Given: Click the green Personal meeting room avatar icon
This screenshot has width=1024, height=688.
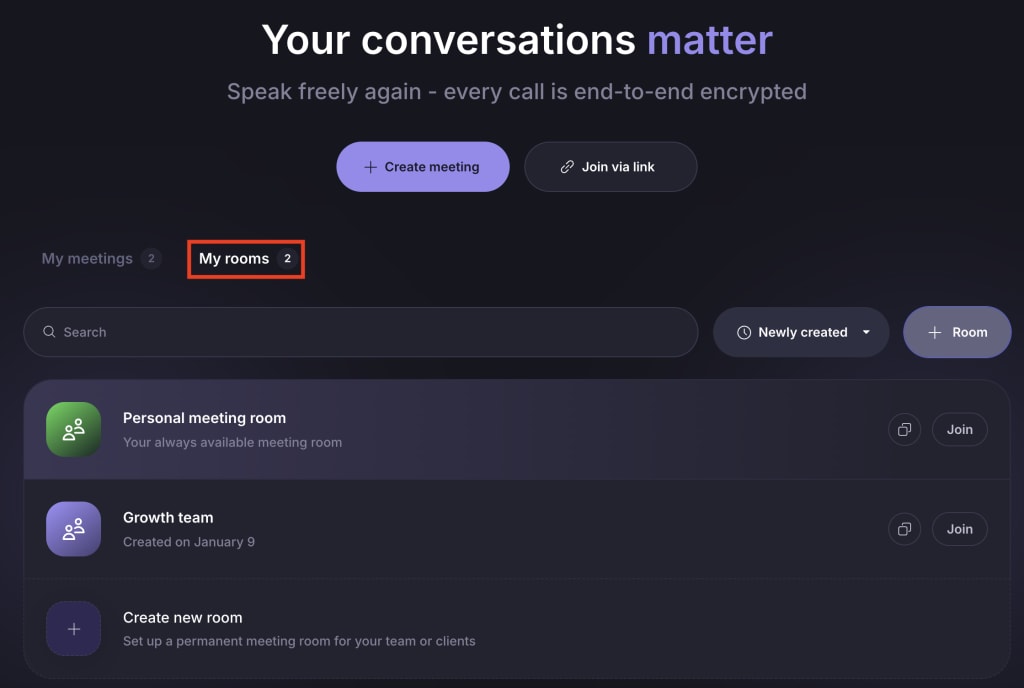Looking at the screenshot, I should pyautogui.click(x=73, y=429).
